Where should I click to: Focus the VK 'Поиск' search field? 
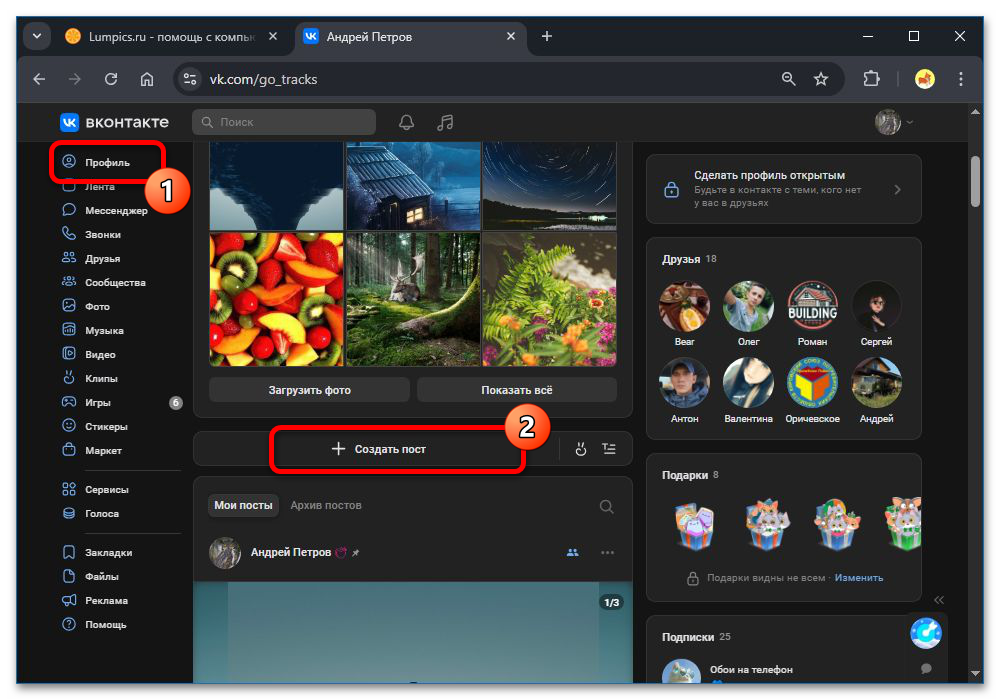tap(284, 122)
